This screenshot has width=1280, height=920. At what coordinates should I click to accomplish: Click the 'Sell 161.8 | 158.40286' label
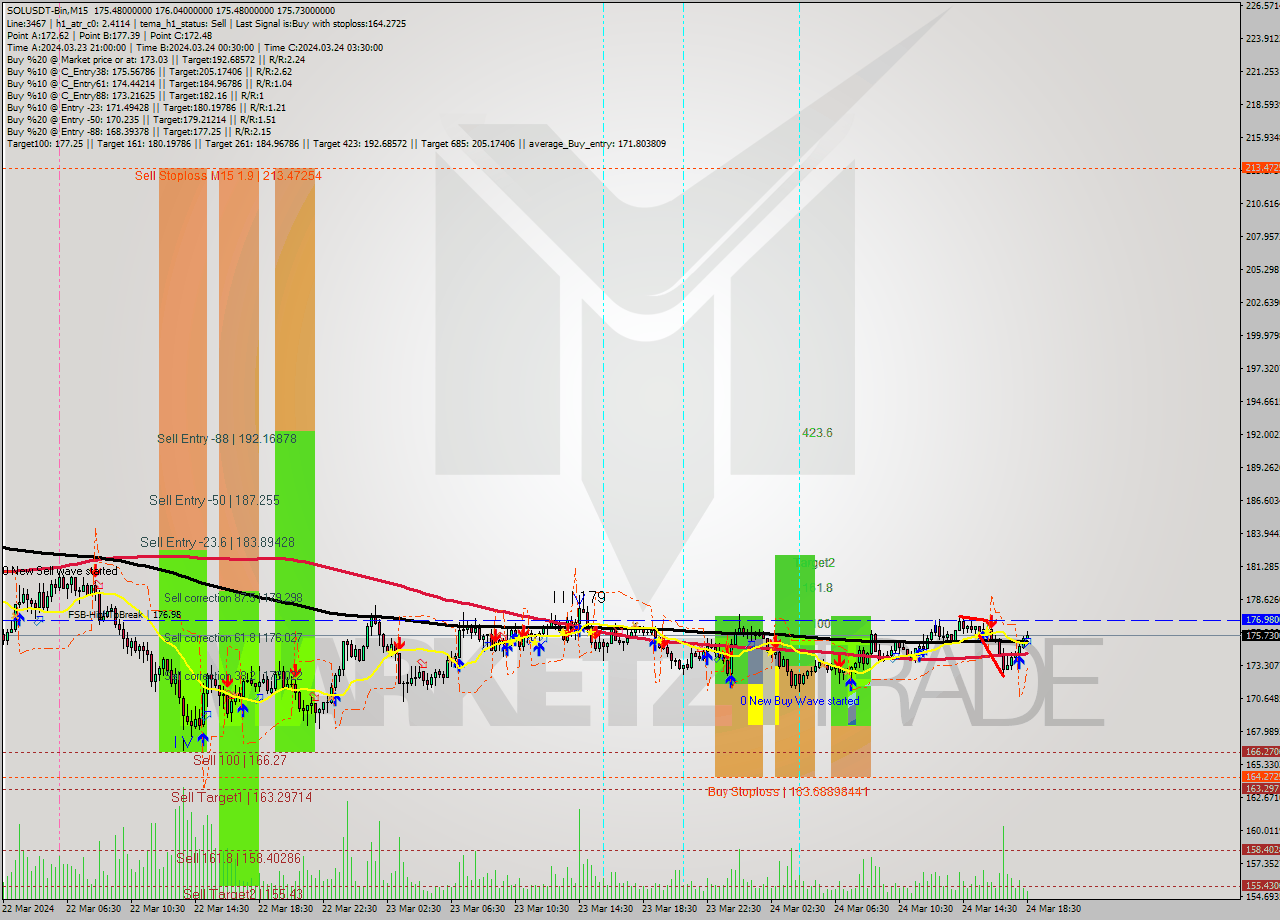238,858
